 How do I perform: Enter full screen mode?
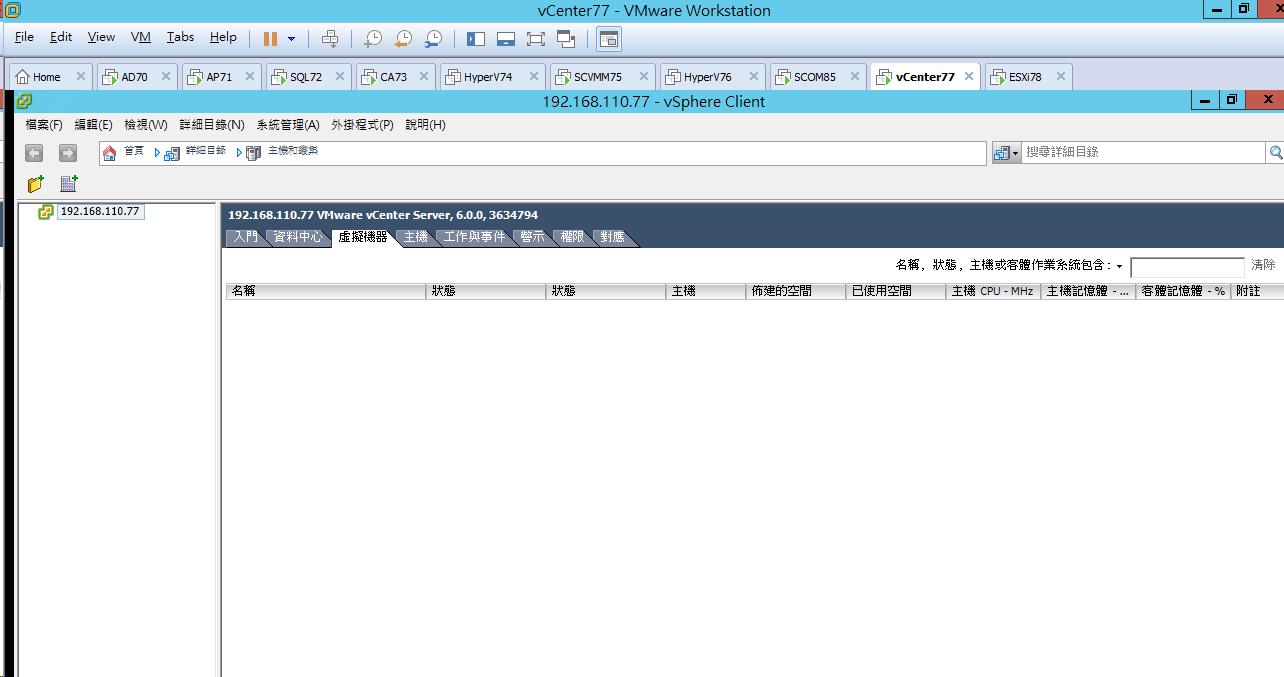click(x=536, y=39)
